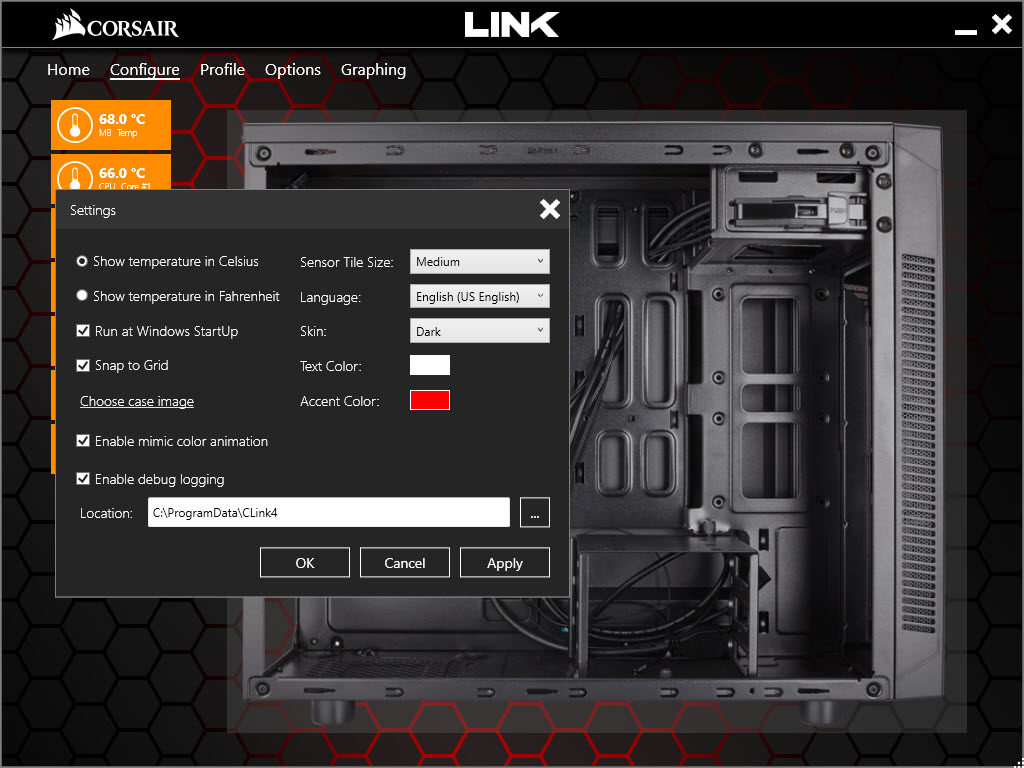
Task: Browse for log location with ... button
Action: click(535, 513)
